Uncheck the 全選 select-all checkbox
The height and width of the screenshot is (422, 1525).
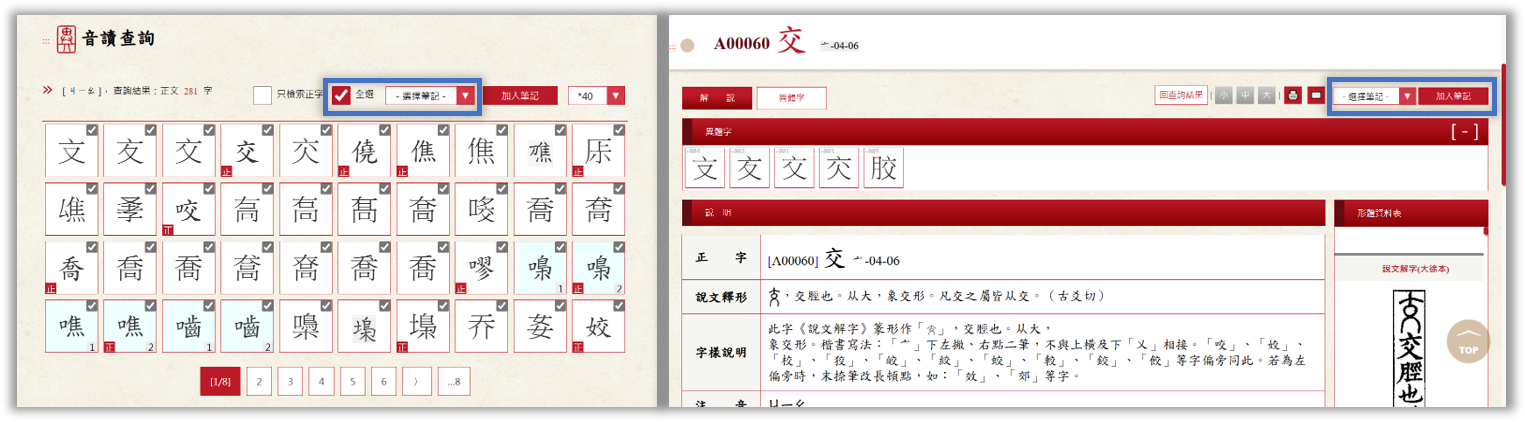(x=341, y=95)
